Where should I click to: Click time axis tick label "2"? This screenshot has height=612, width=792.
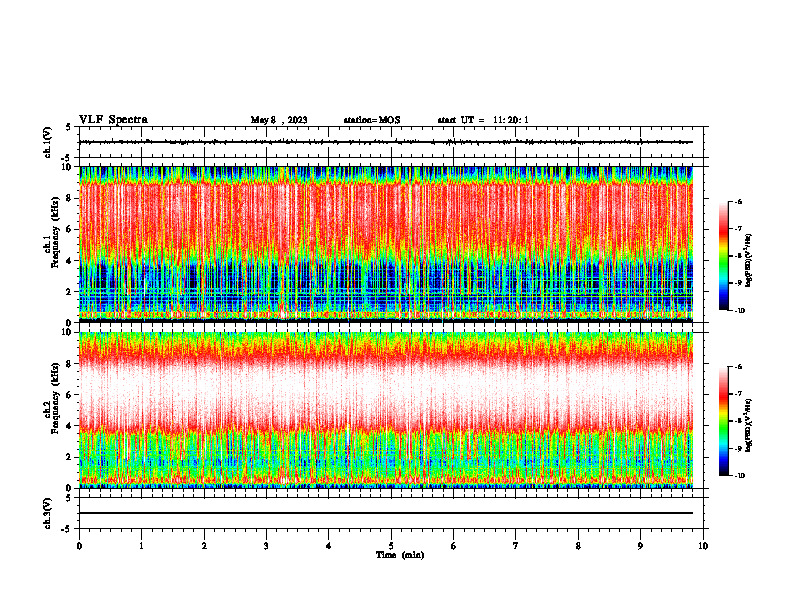pos(204,546)
